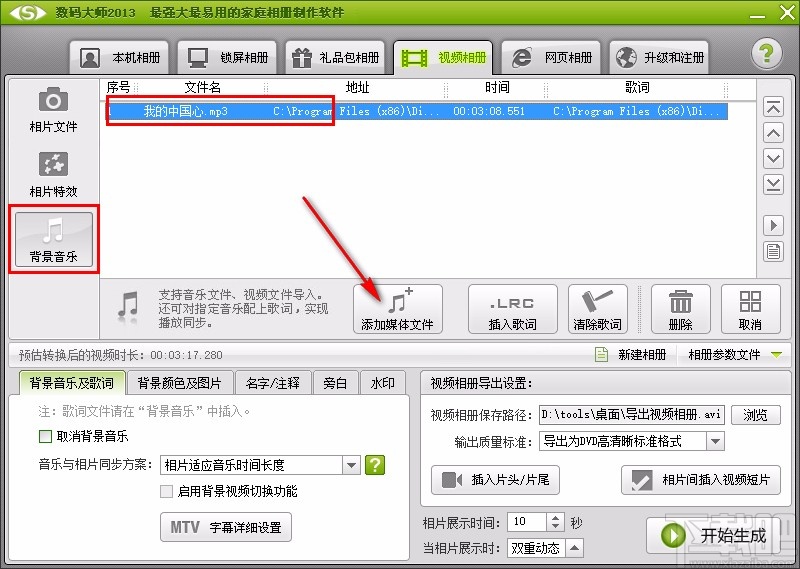
Task: Click the 时间 column header
Action: click(497, 88)
